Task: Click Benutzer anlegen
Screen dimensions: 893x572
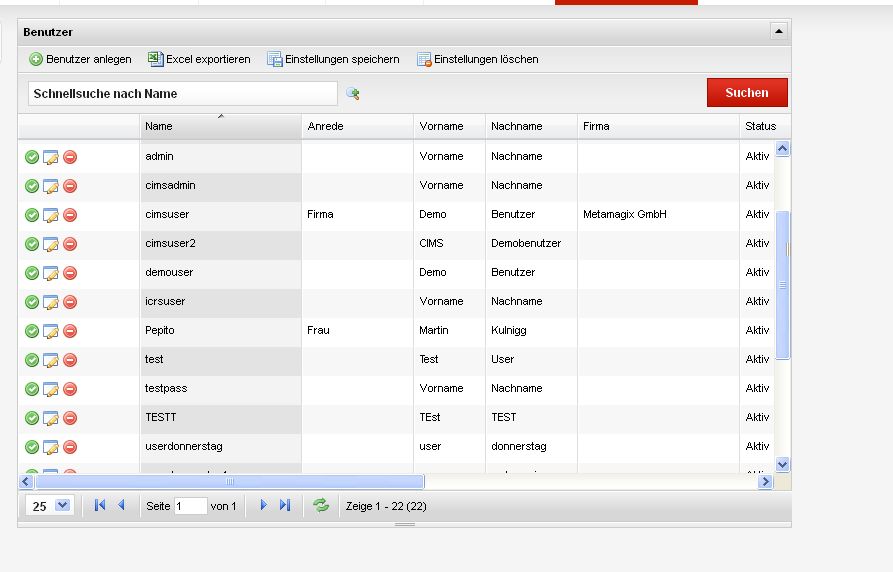Action: [x=80, y=59]
